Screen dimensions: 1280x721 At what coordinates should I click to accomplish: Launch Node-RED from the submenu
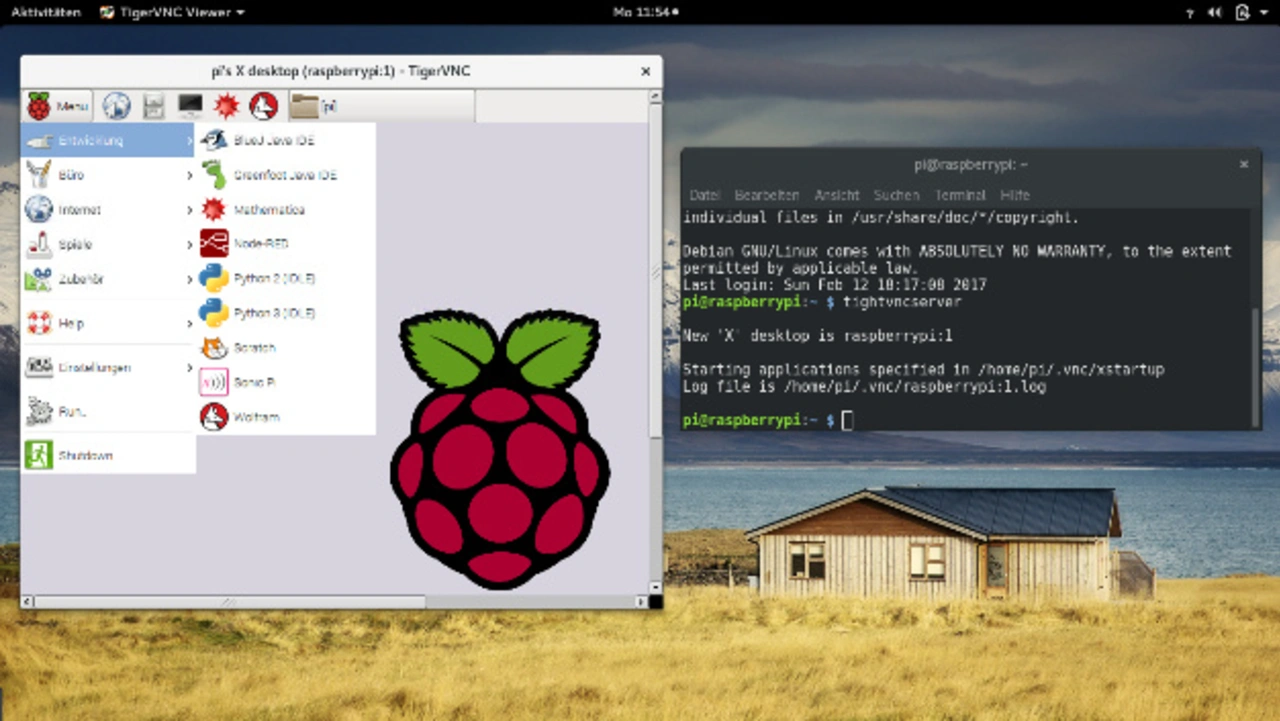coord(286,244)
